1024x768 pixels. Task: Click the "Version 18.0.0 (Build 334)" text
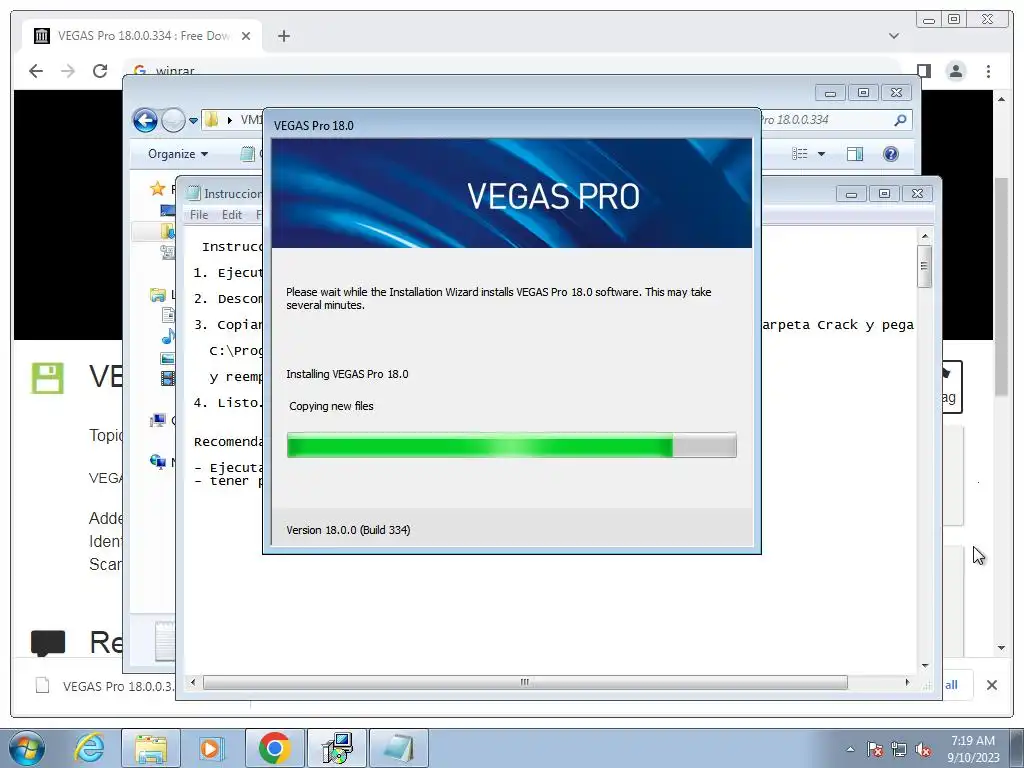(348, 530)
